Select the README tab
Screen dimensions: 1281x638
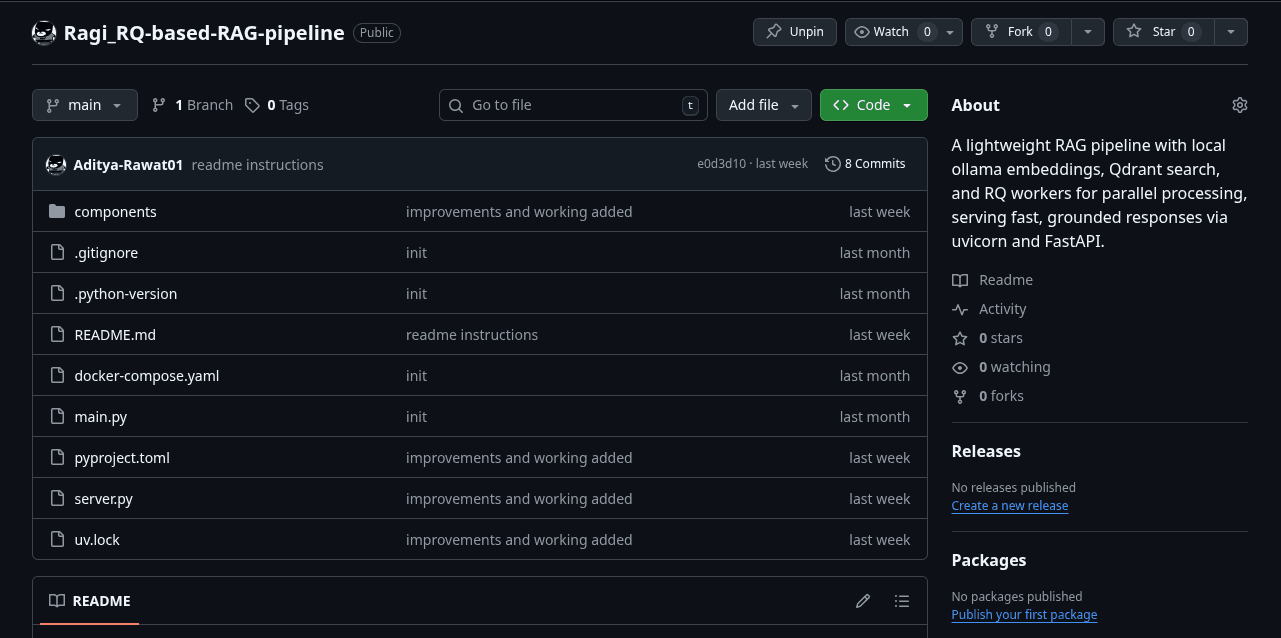click(90, 601)
